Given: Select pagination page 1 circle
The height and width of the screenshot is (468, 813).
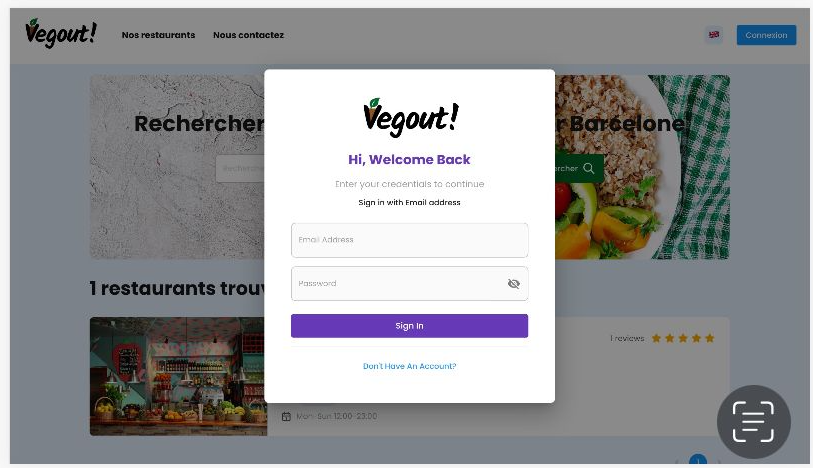Looking at the screenshot, I should [698, 459].
